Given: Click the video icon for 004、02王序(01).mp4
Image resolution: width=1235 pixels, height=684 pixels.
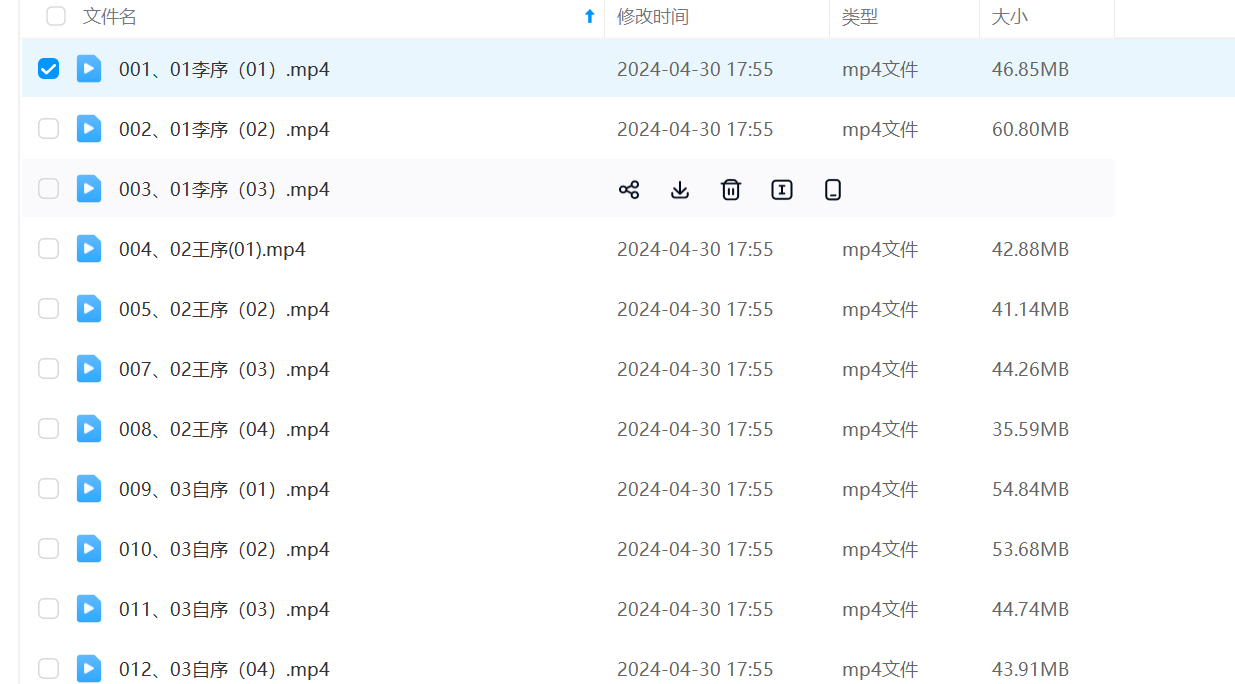Looking at the screenshot, I should pos(89,249).
